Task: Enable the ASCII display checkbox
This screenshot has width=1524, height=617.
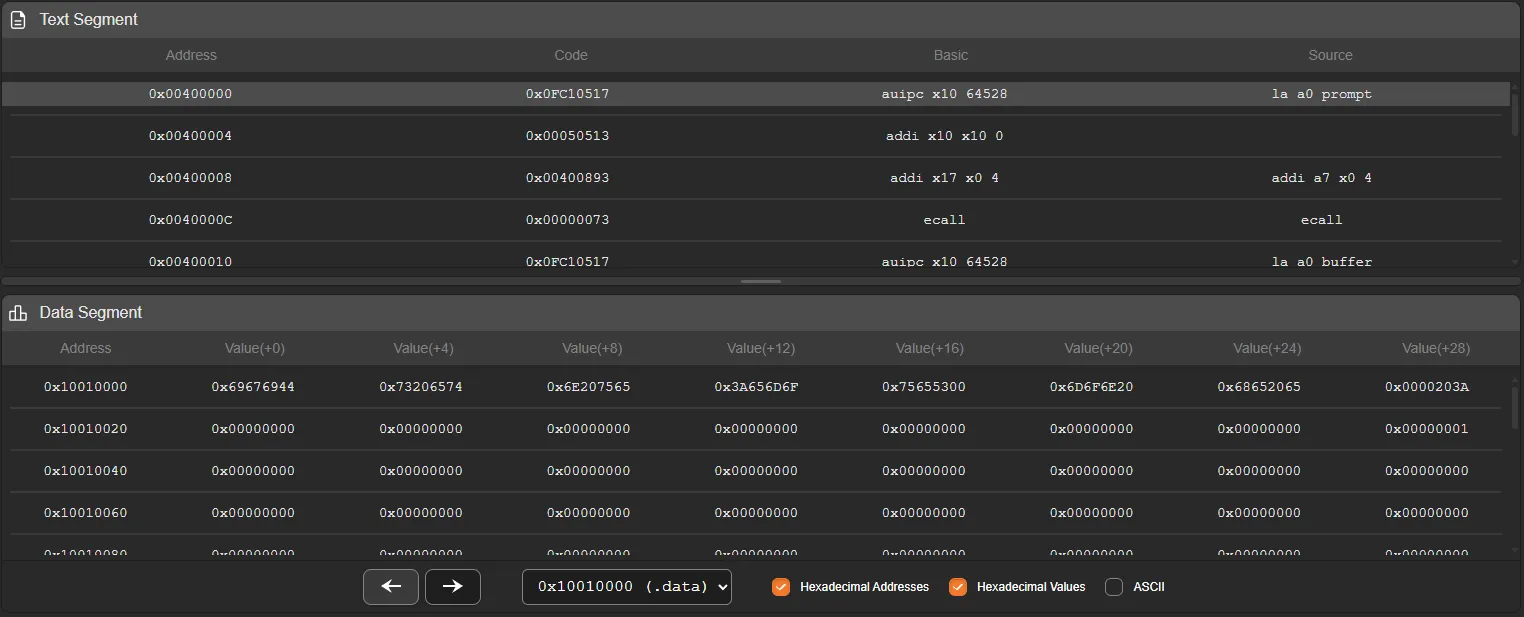Action: [1114, 587]
